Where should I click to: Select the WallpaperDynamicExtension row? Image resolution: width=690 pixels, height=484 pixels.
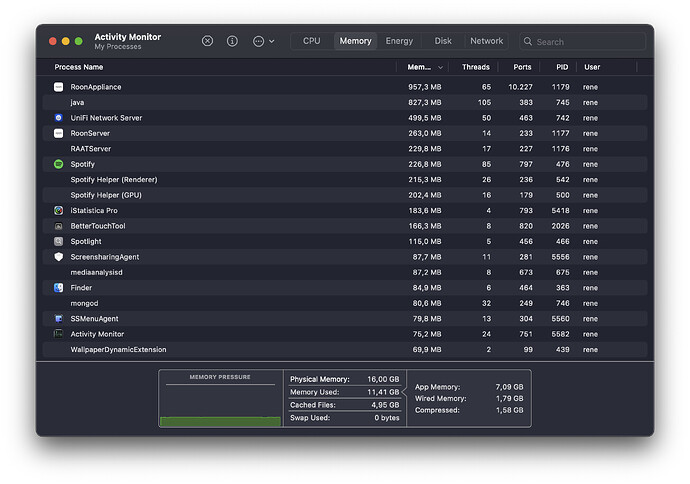[345, 349]
